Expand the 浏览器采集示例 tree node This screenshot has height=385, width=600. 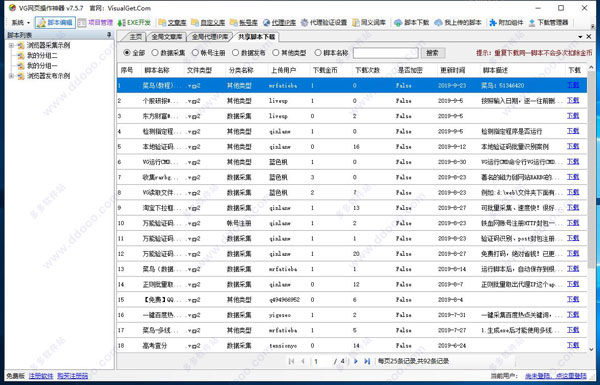(11, 45)
